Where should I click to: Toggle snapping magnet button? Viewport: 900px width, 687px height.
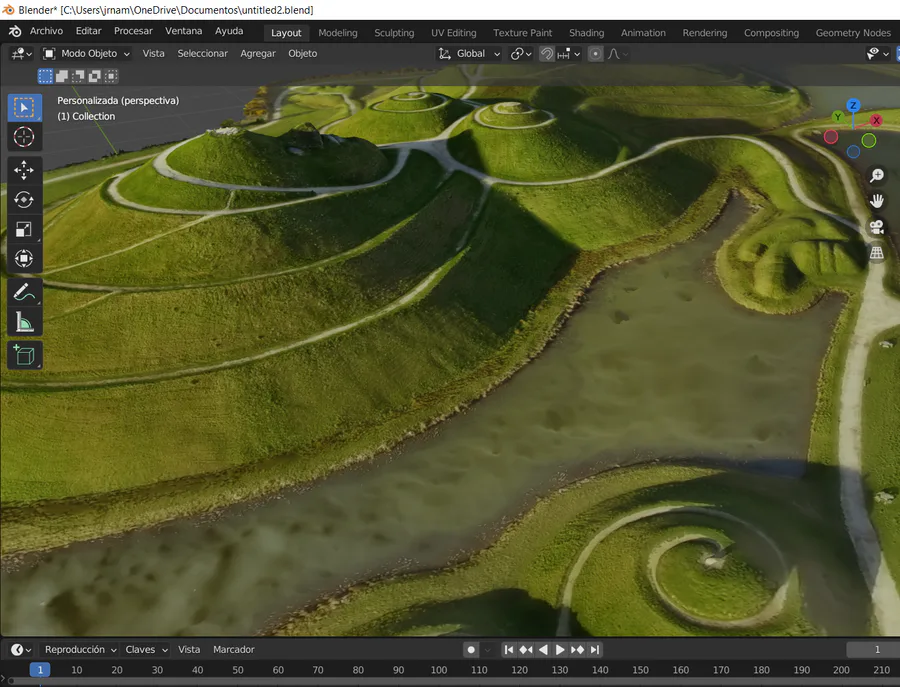coord(547,54)
